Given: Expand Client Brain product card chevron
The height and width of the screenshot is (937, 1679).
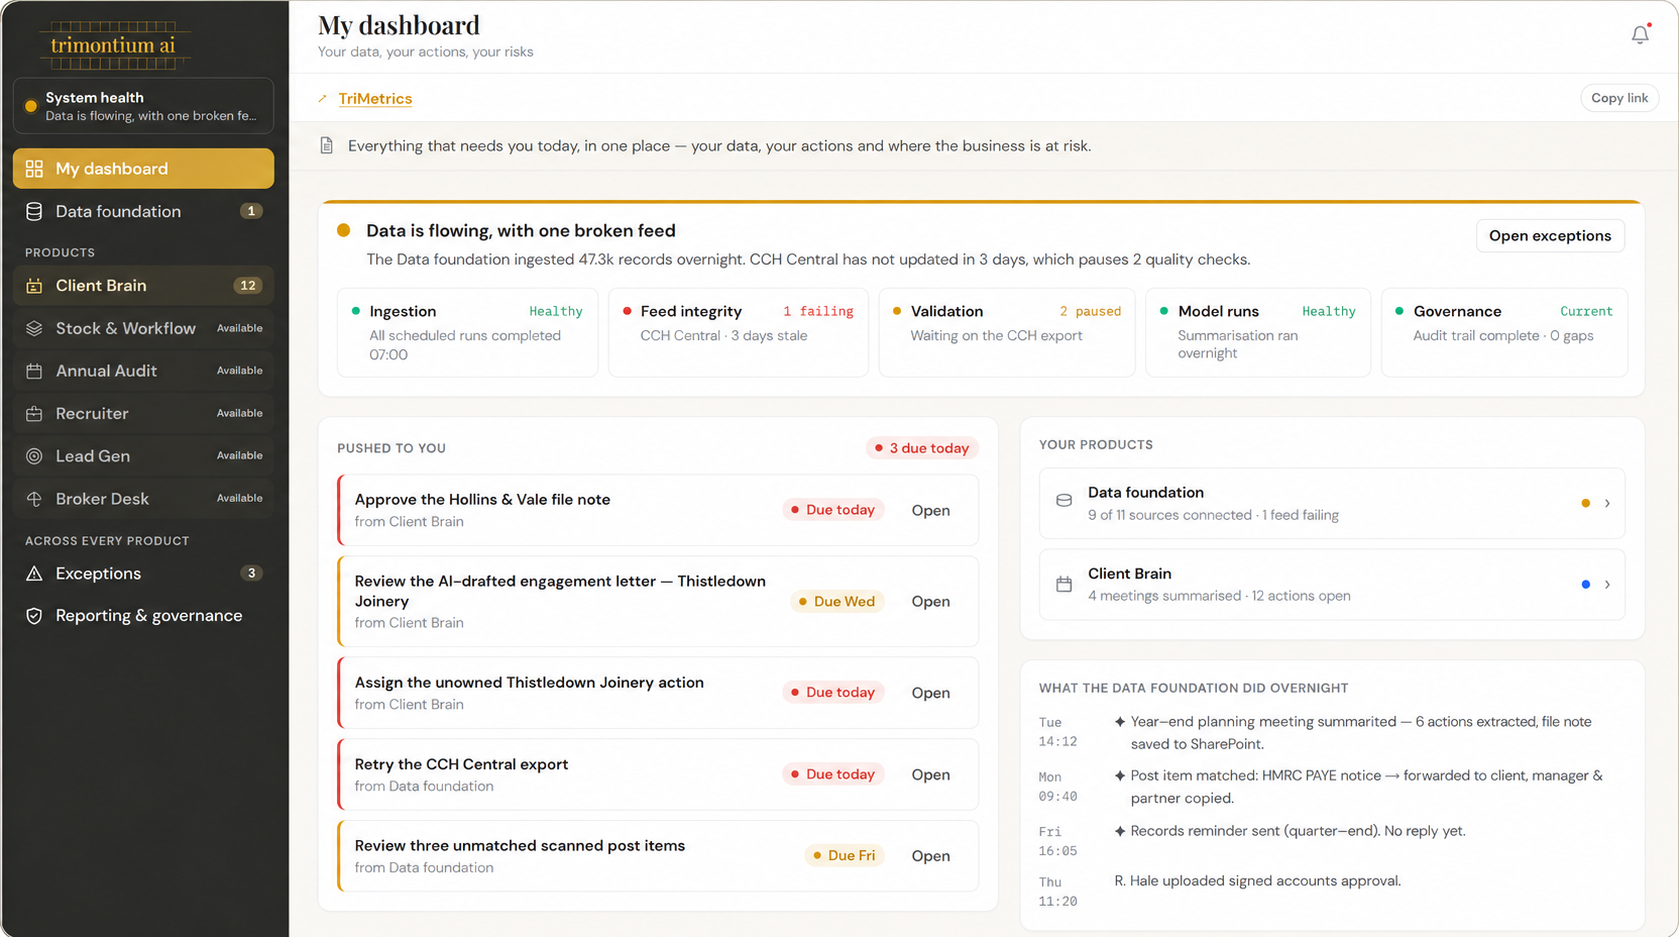Looking at the screenshot, I should [1607, 584].
